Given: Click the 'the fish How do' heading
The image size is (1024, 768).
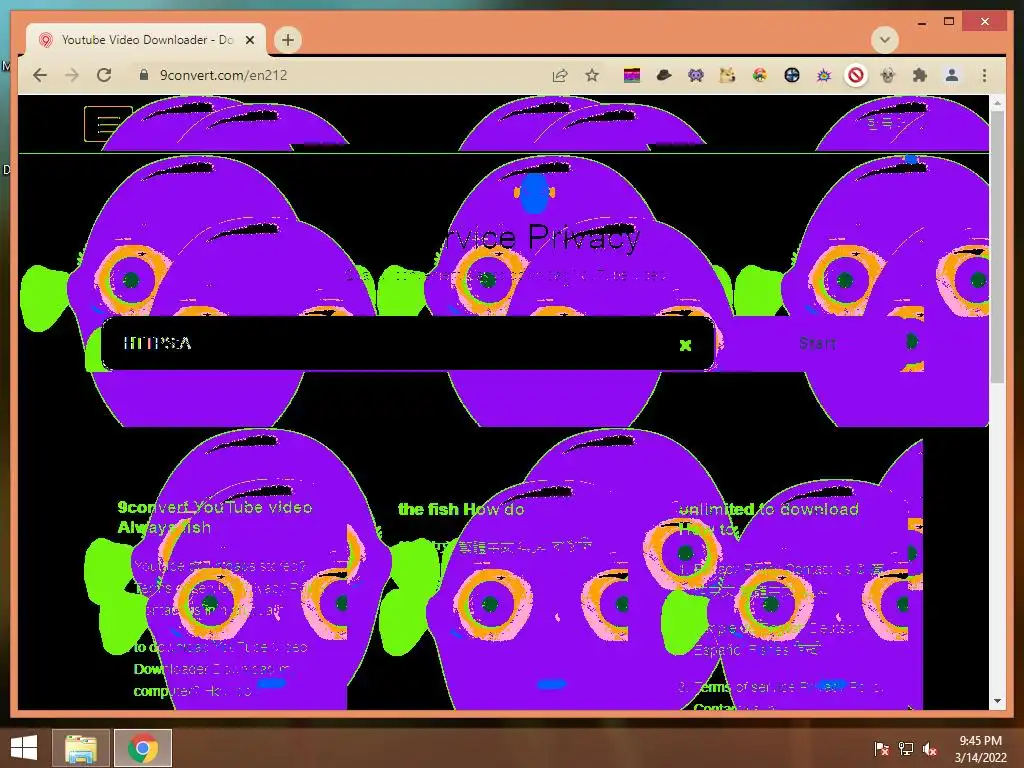Looking at the screenshot, I should 461,509.
